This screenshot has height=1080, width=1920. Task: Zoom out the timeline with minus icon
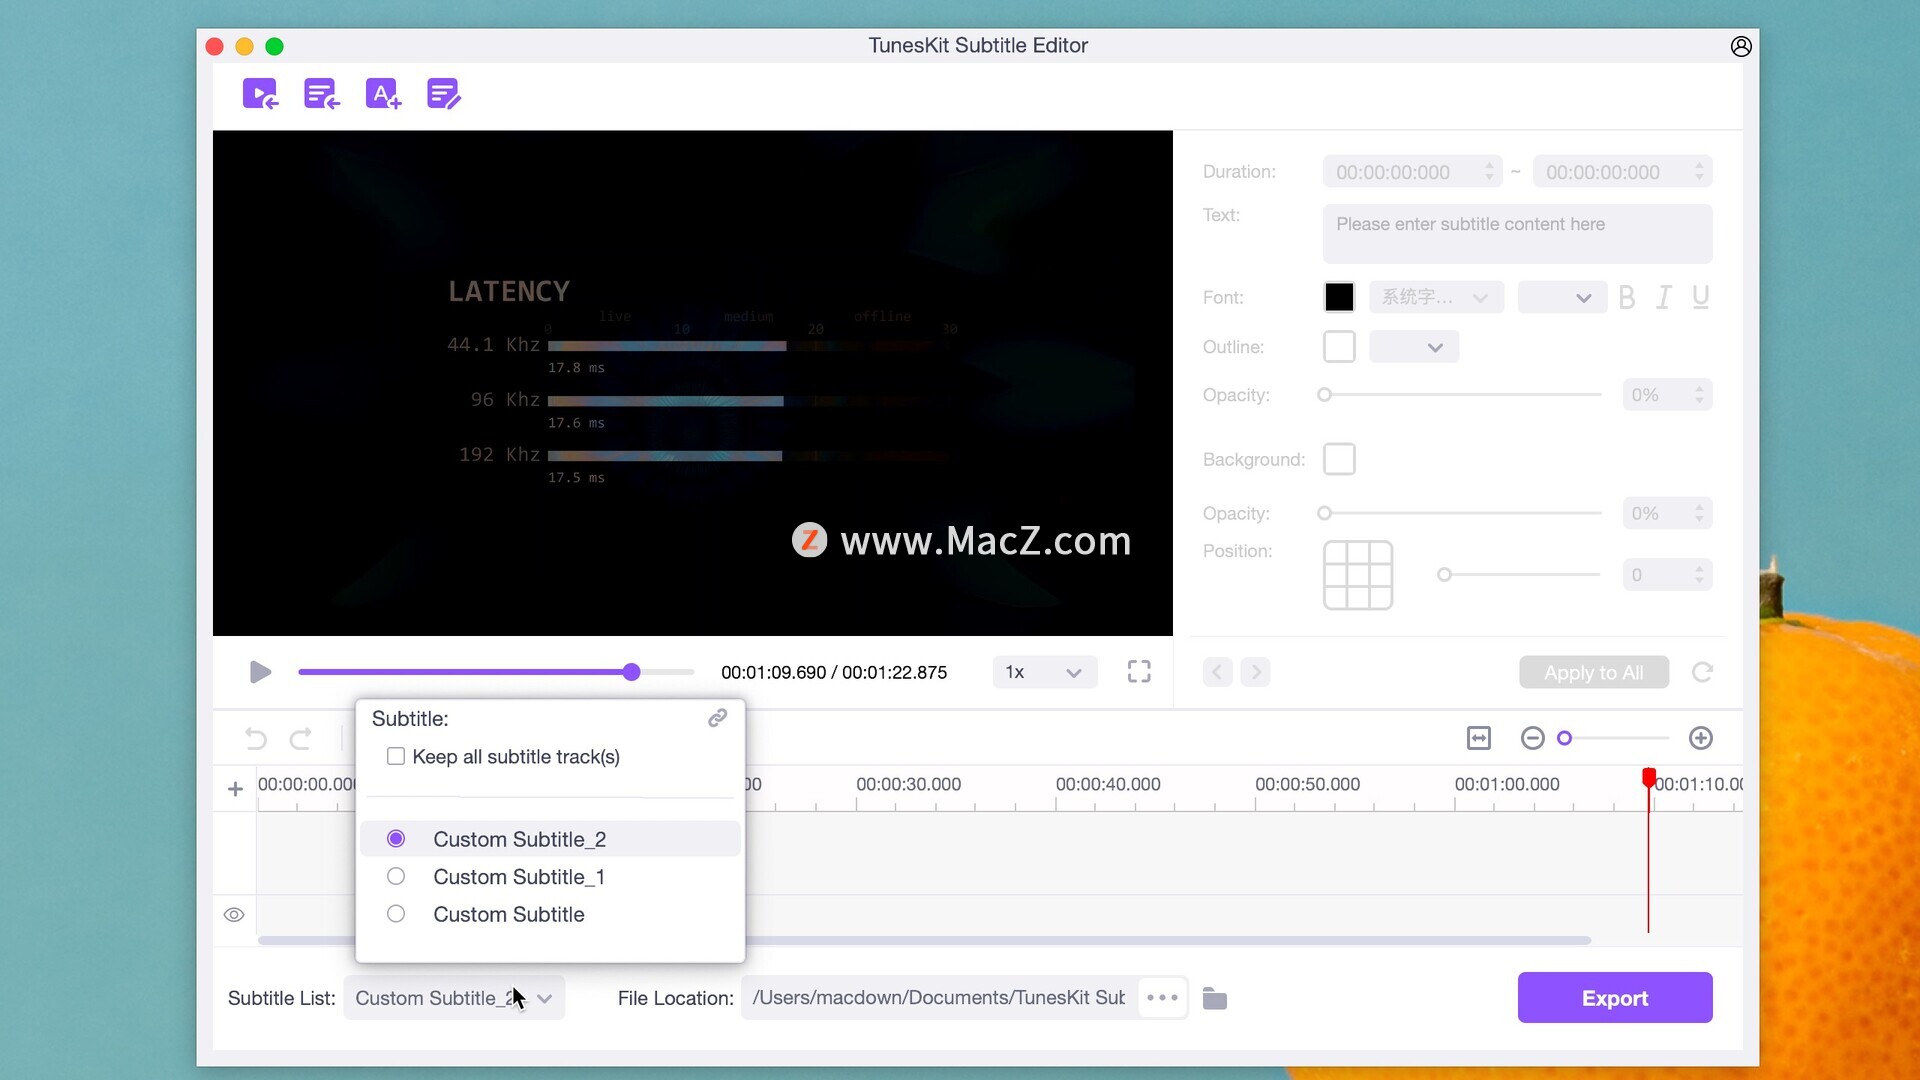tap(1532, 738)
